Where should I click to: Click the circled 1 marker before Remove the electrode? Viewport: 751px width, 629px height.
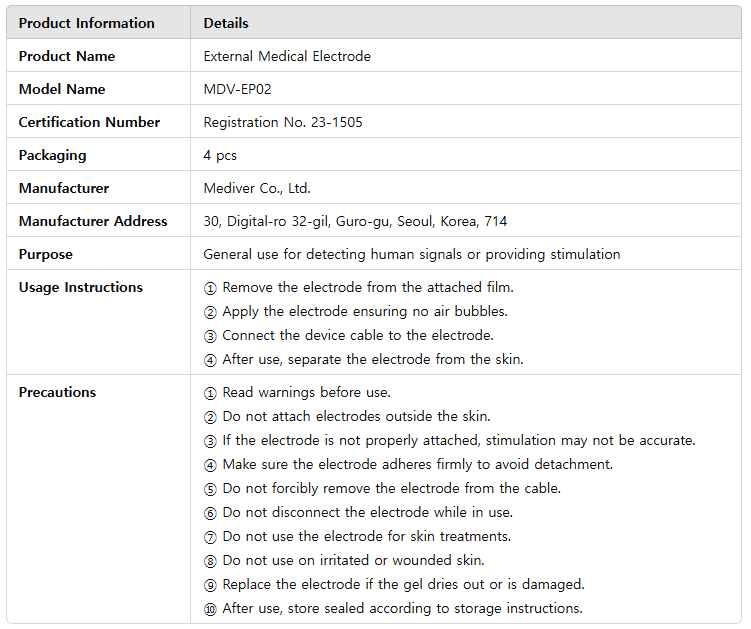tap(210, 288)
